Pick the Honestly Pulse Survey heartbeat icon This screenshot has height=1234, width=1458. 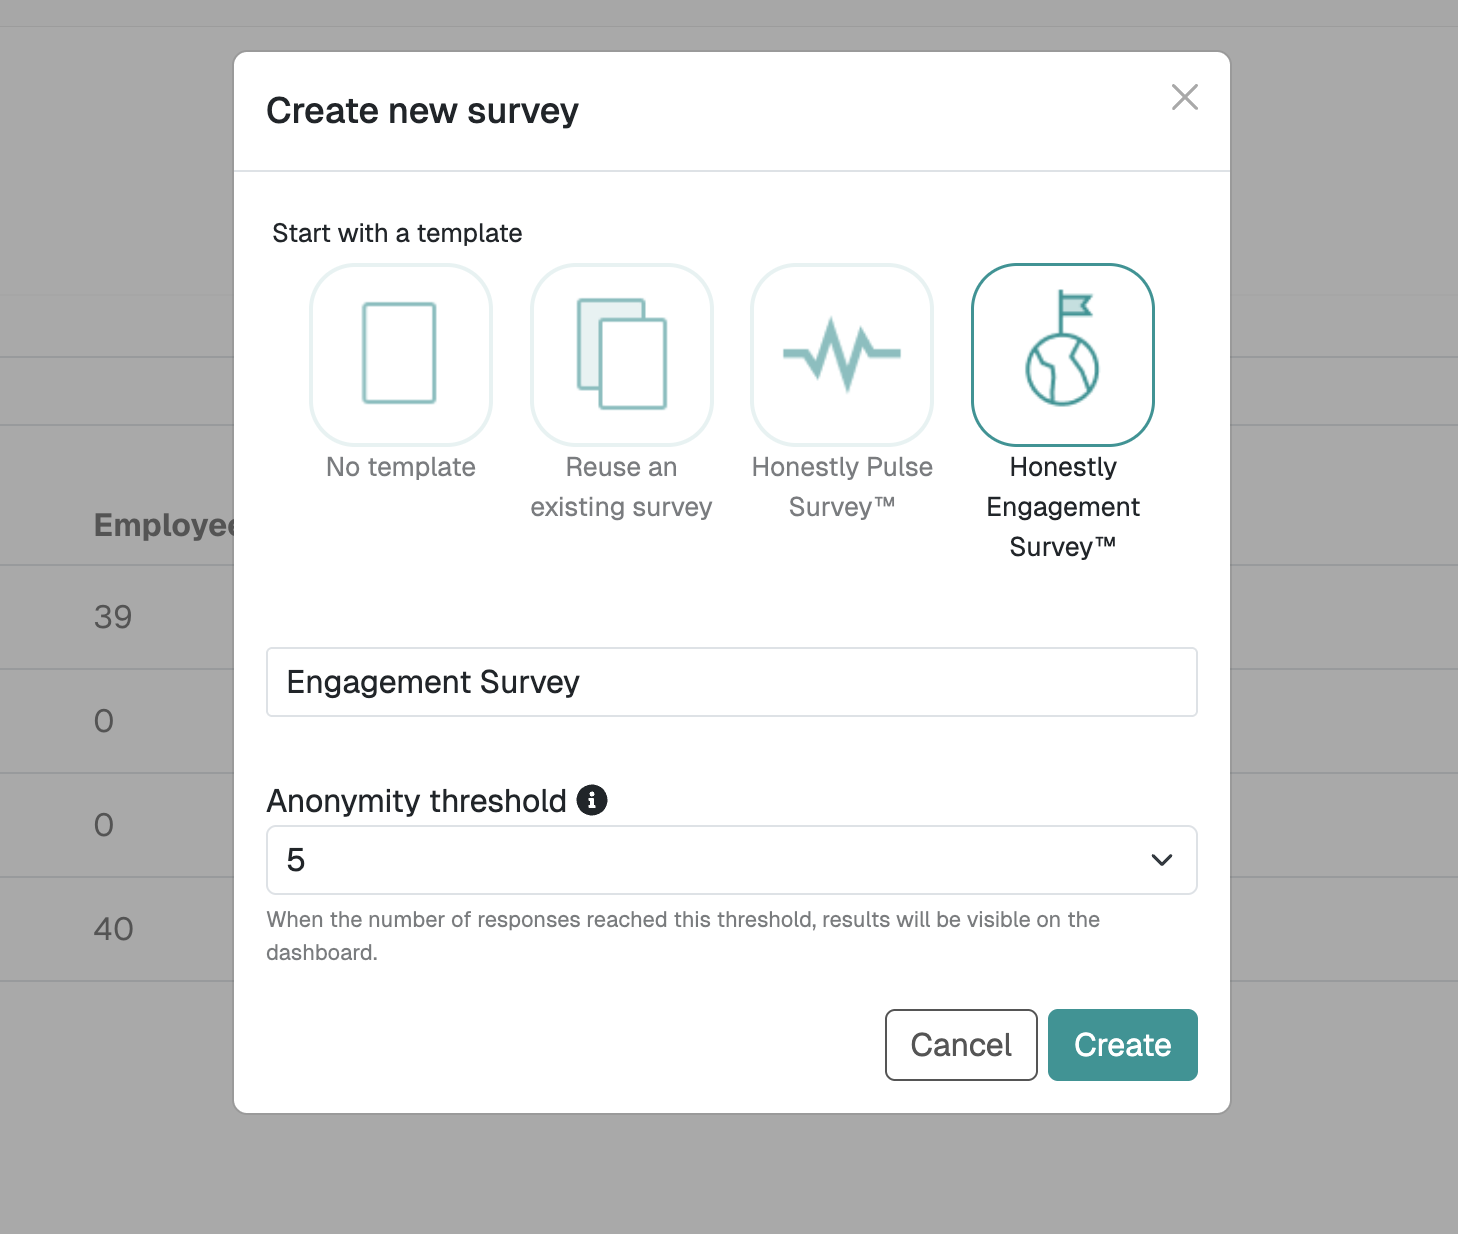pos(841,354)
